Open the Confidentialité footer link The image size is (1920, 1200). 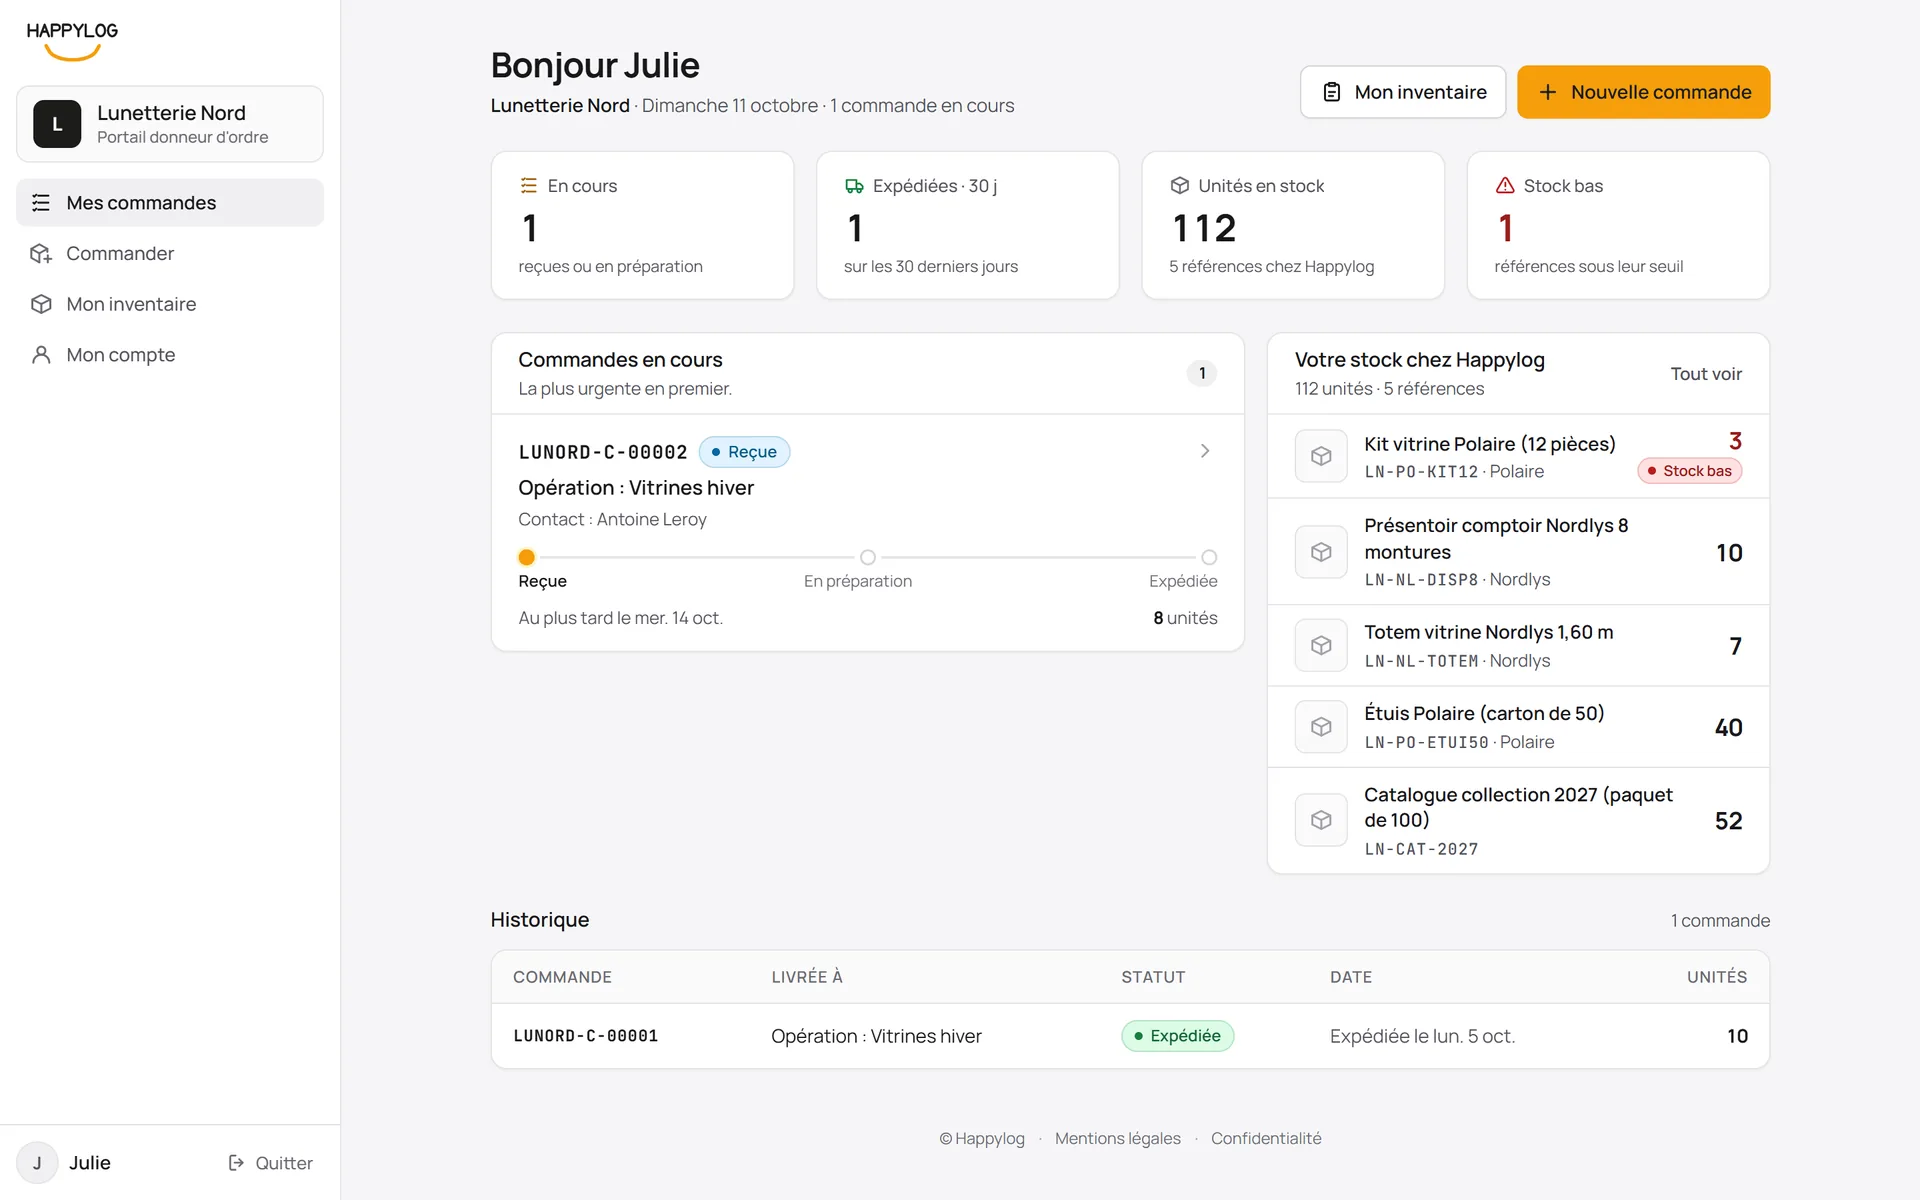coord(1266,1138)
